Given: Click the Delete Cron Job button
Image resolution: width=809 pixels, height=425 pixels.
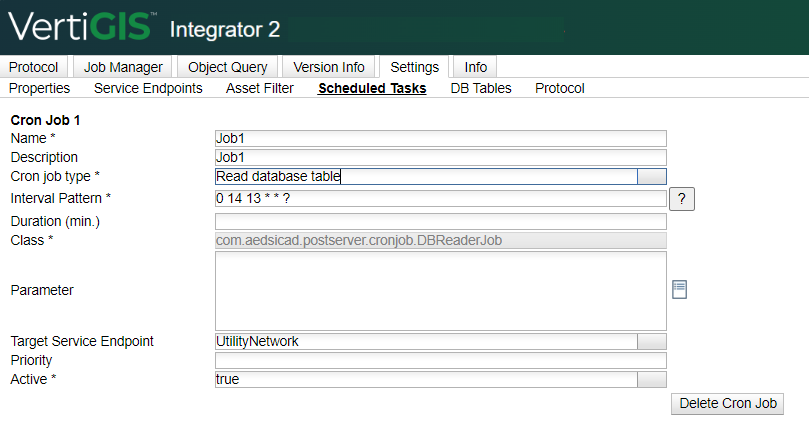Looking at the screenshot, I should (727, 403).
